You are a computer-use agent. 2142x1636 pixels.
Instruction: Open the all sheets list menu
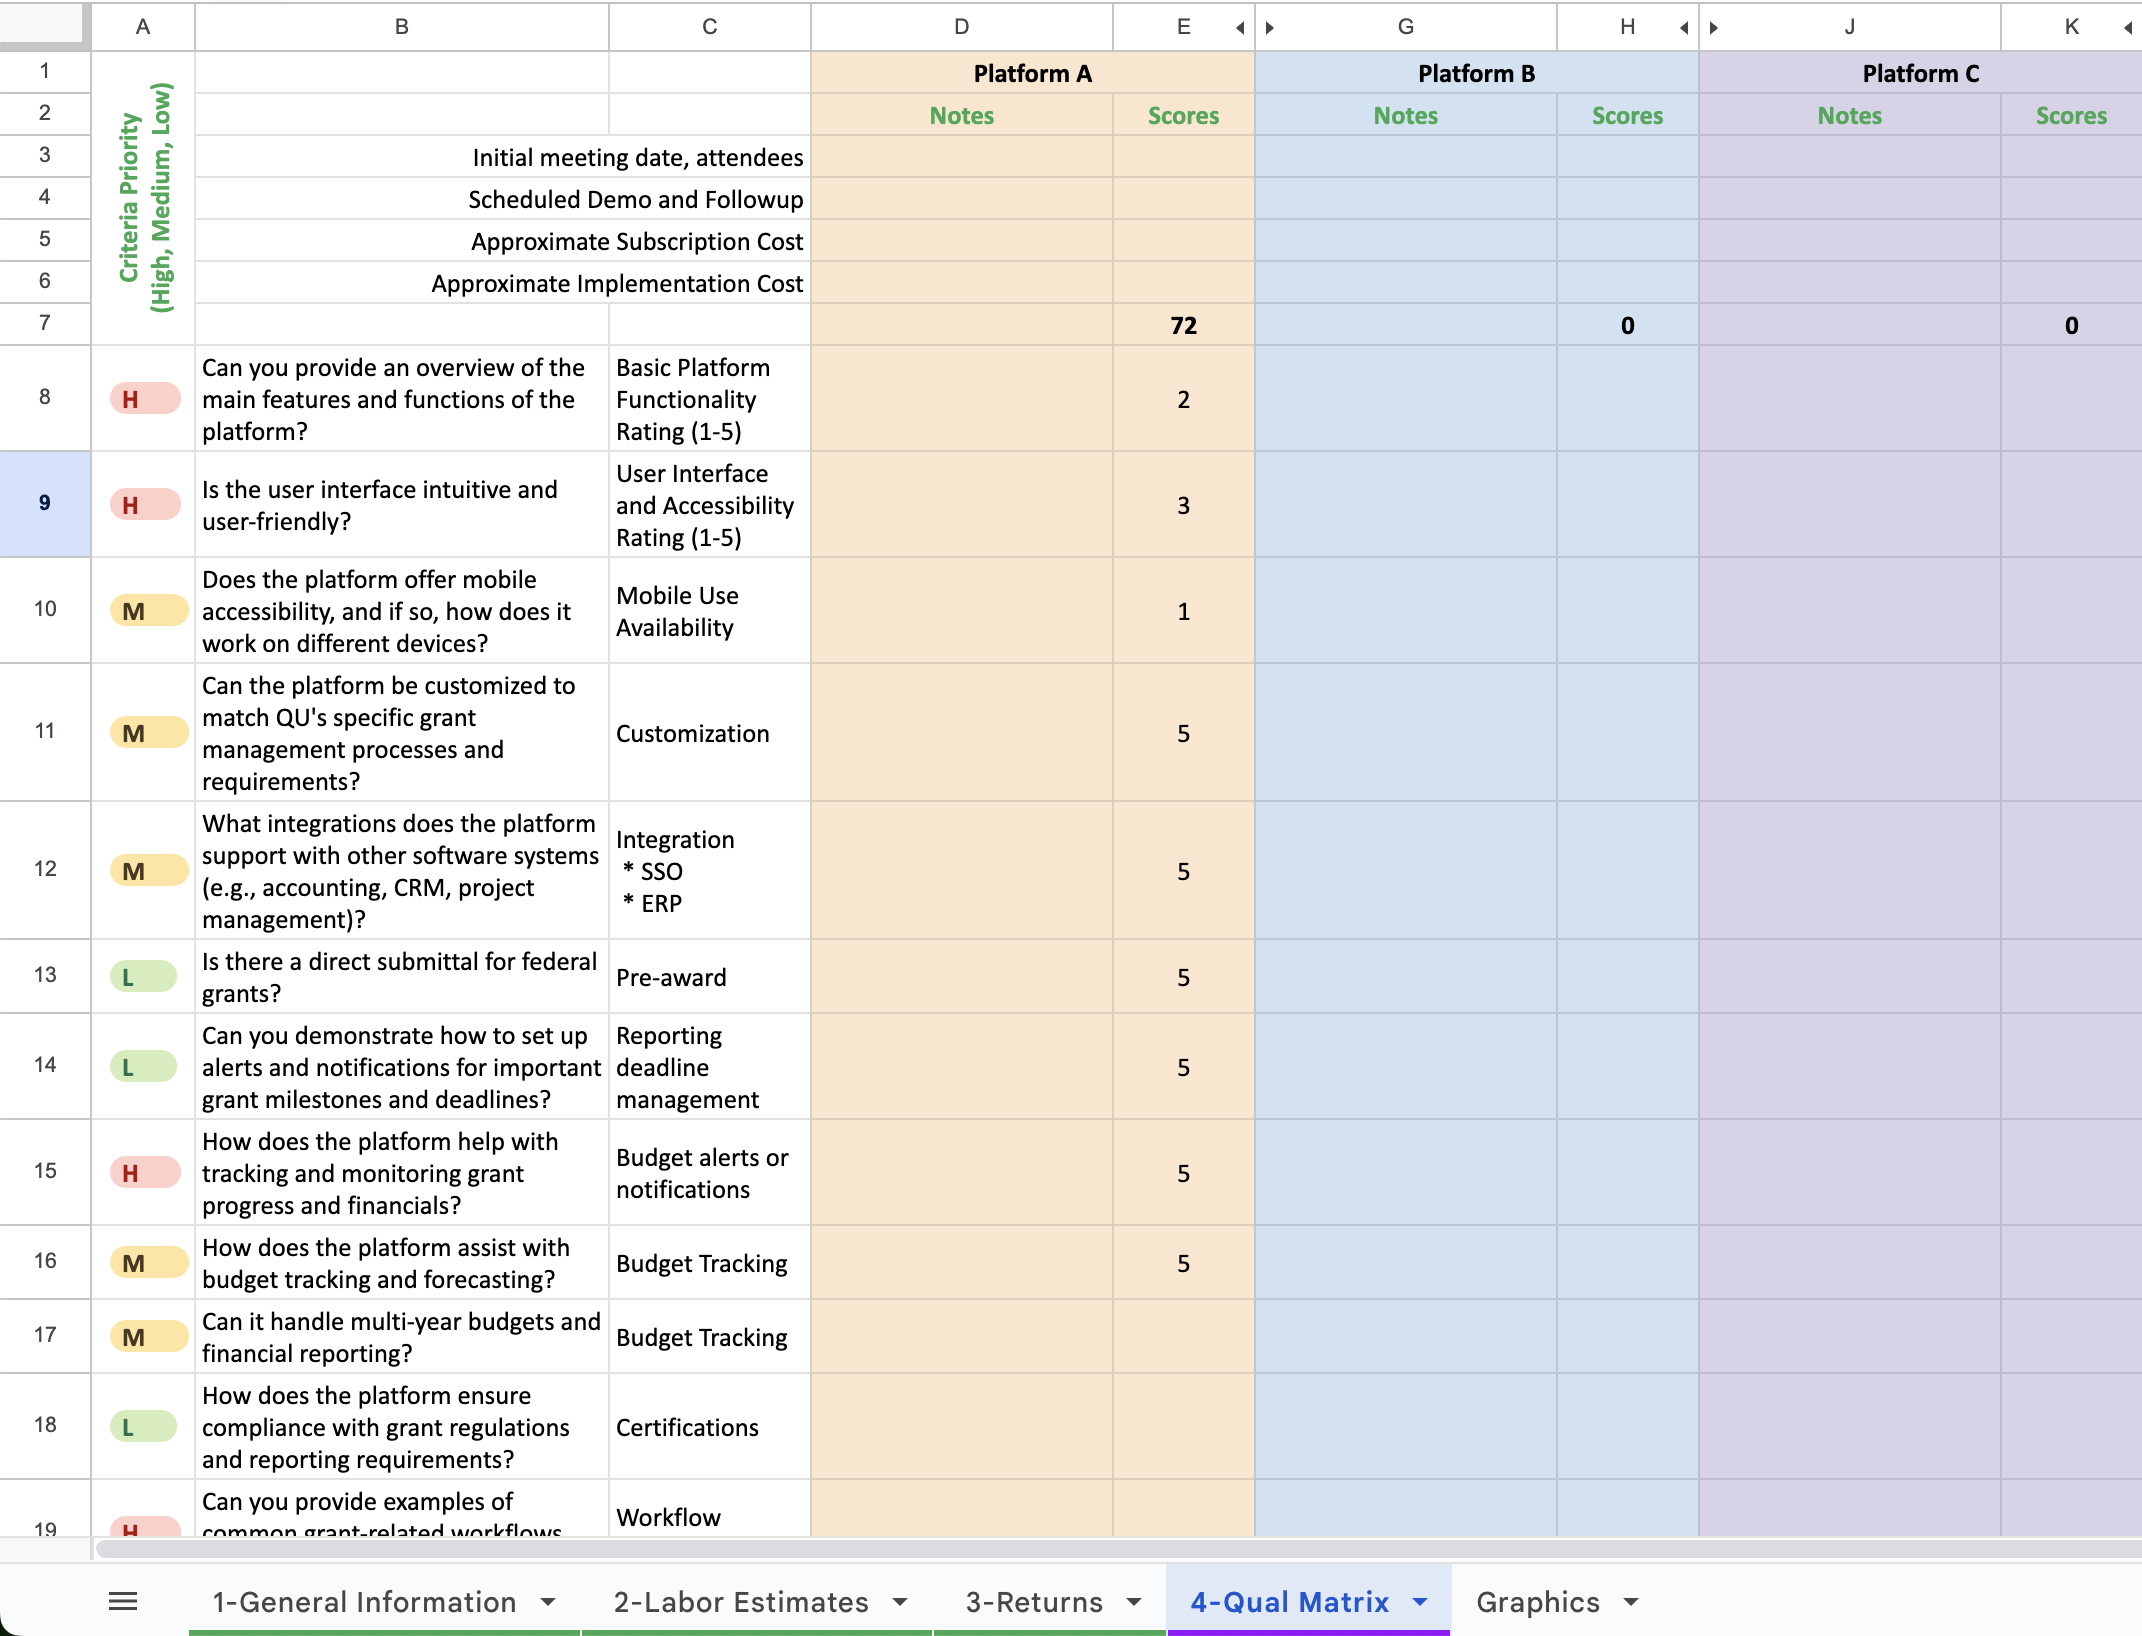[123, 1602]
